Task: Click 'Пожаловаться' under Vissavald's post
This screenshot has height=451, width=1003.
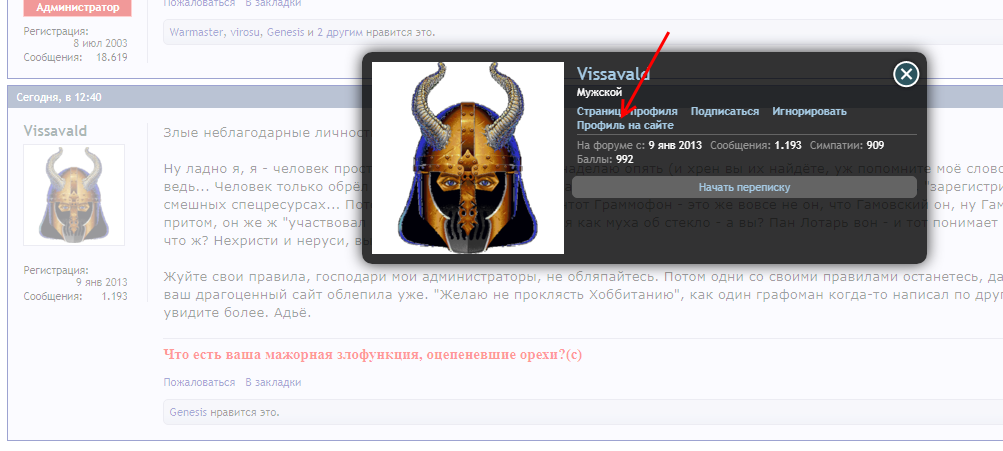Action: coord(199,383)
